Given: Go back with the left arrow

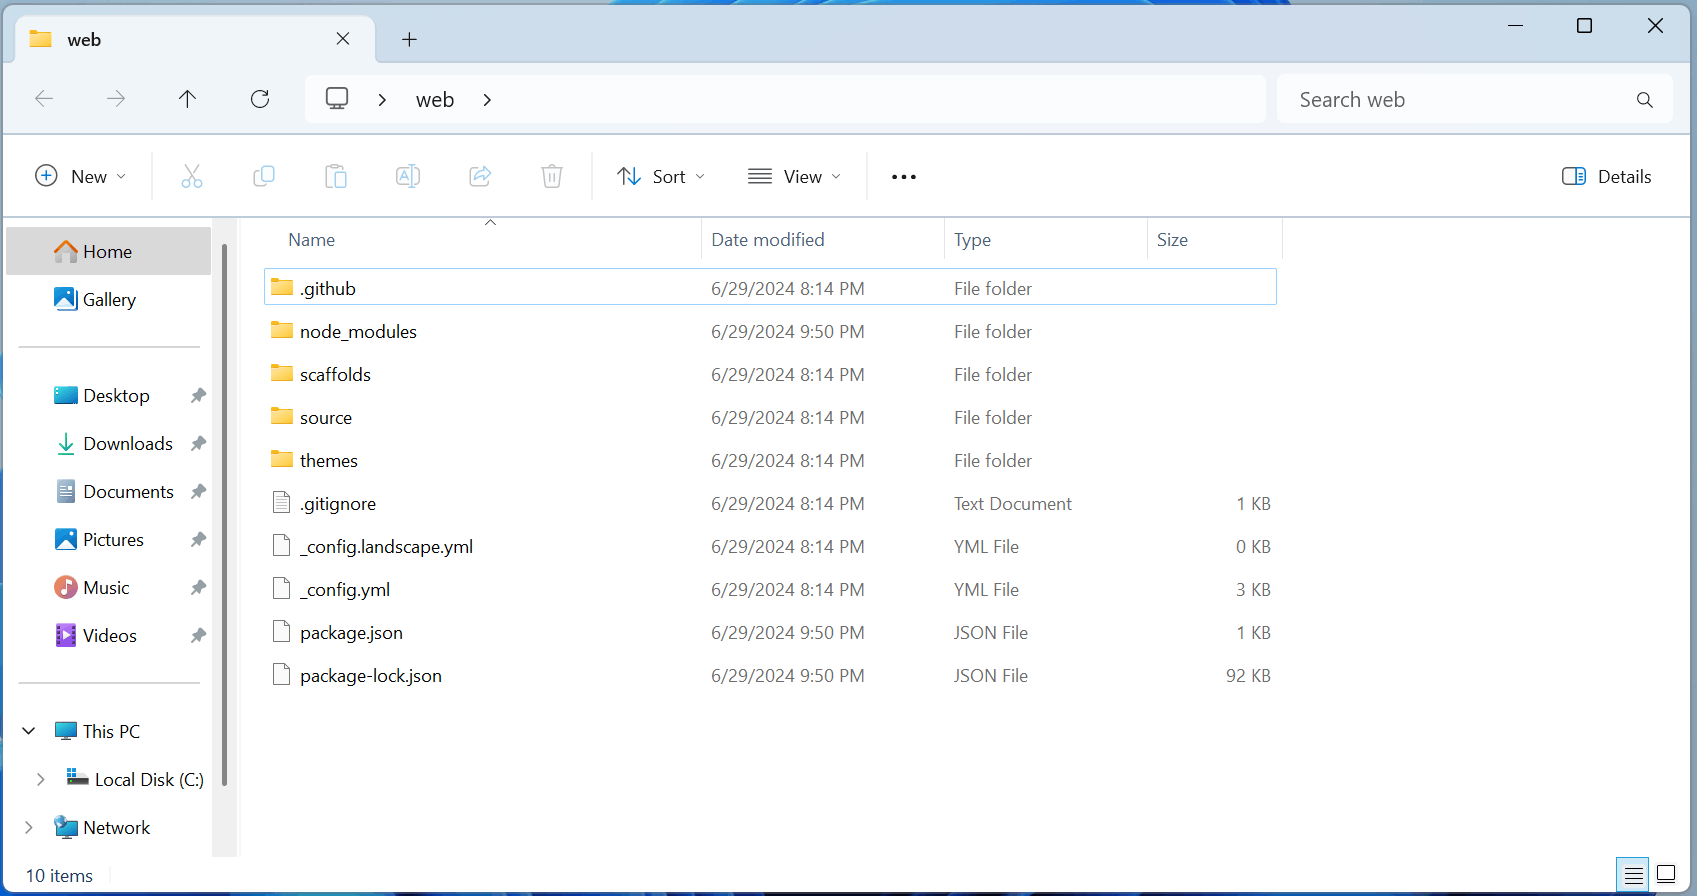Looking at the screenshot, I should [44, 98].
